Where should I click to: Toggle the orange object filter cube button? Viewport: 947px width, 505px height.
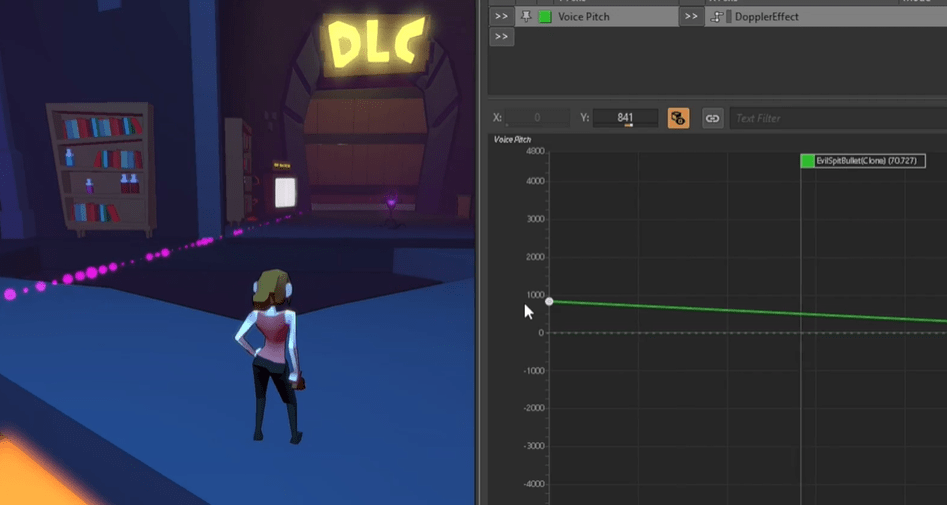[x=678, y=118]
